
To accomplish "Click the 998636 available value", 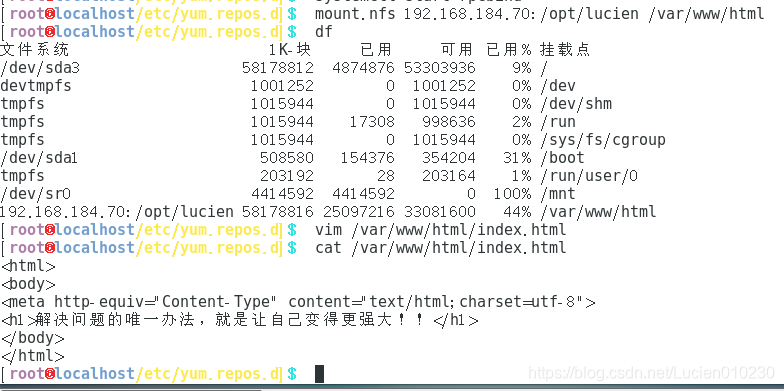I will pos(449,122).
